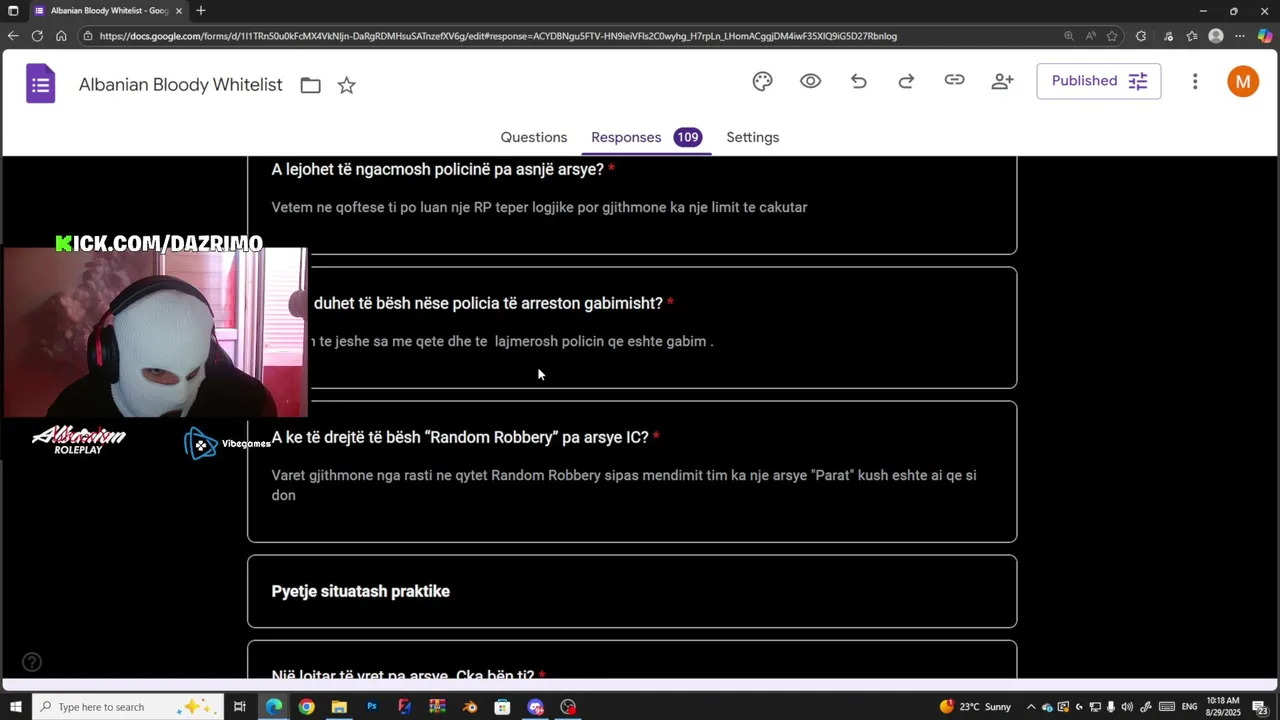Open Microsoft Store from the taskbar
This screenshot has width=1280, height=720.
(x=503, y=707)
